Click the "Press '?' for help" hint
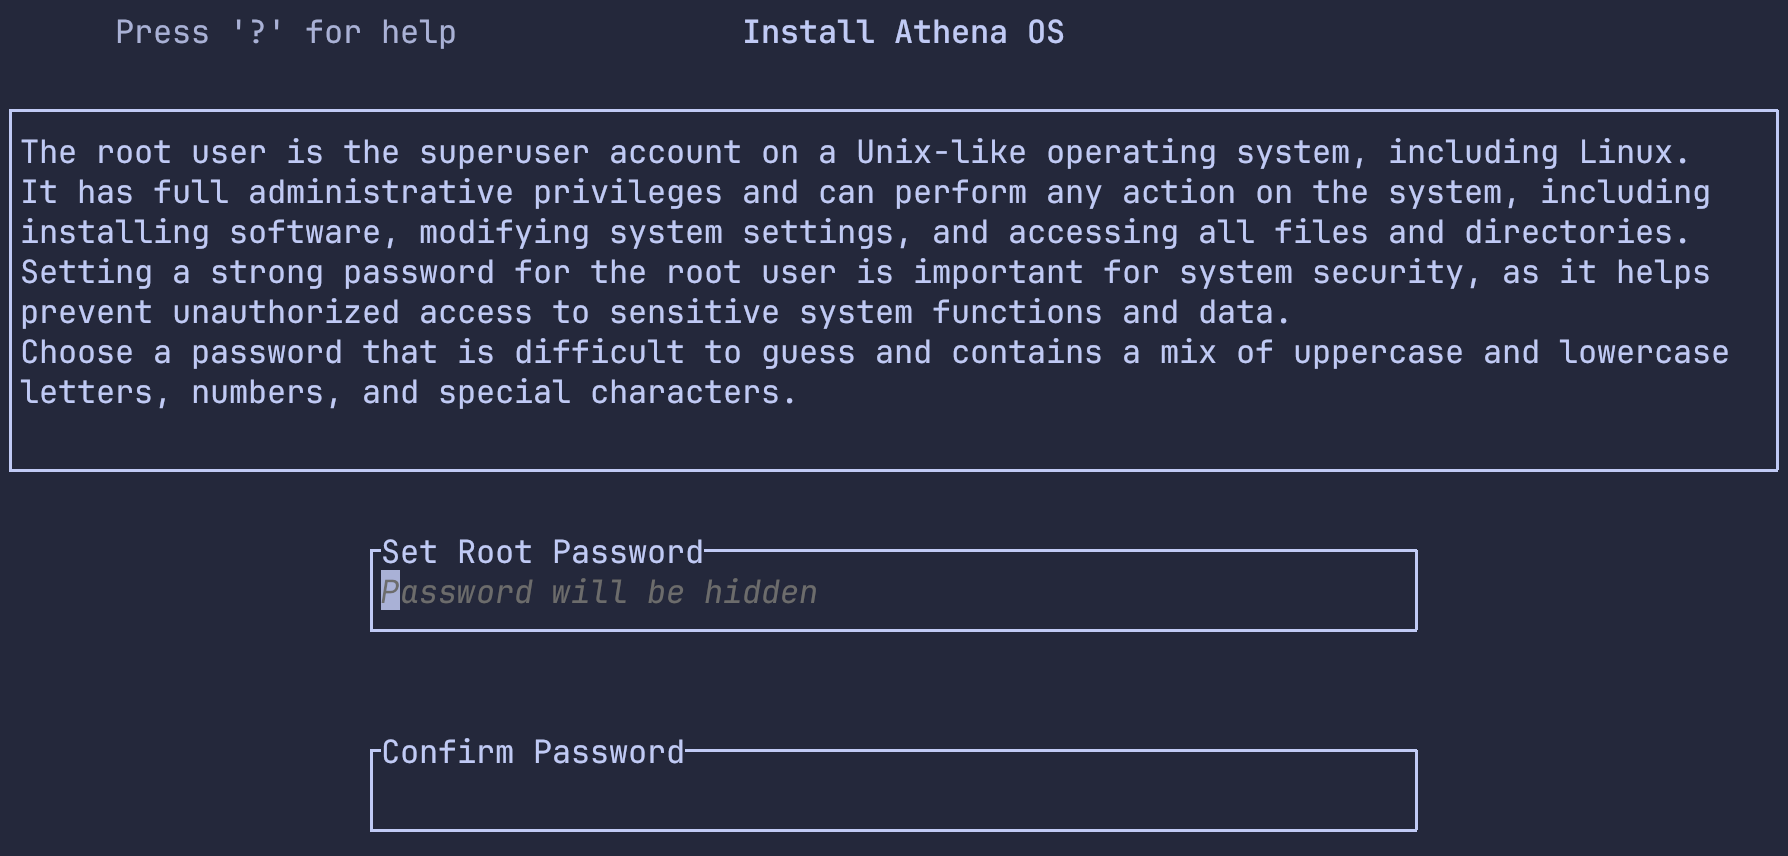Viewport: 1788px width, 856px height. [285, 33]
